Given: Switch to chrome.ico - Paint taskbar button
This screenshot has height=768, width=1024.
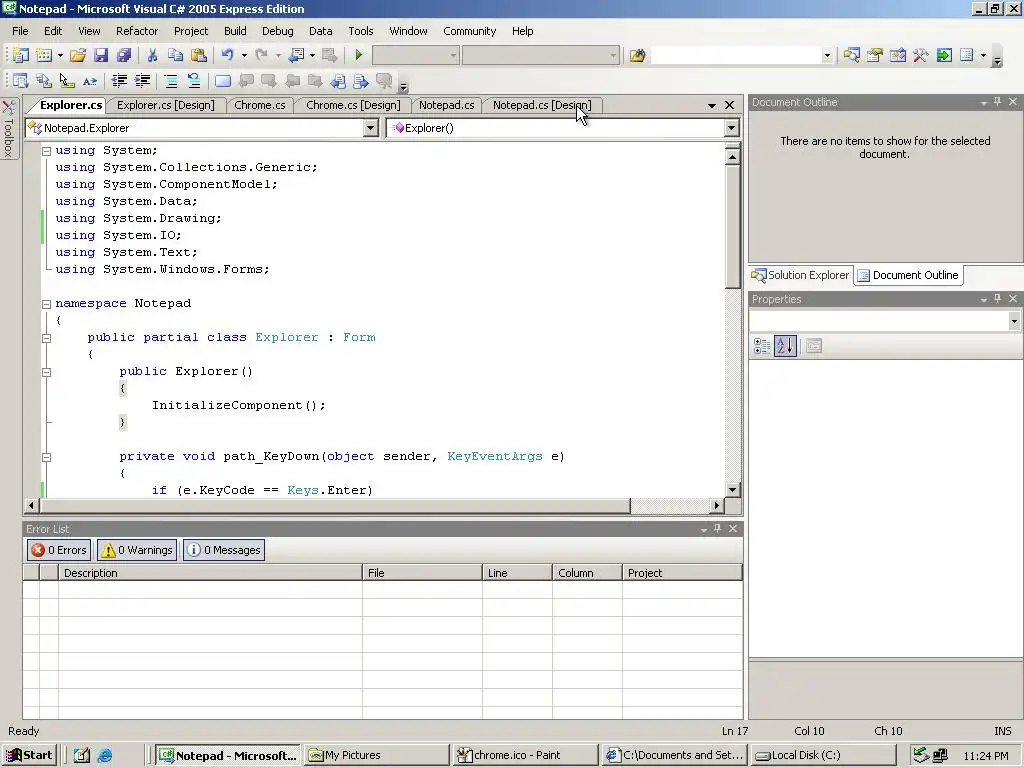Looking at the screenshot, I should click(524, 755).
